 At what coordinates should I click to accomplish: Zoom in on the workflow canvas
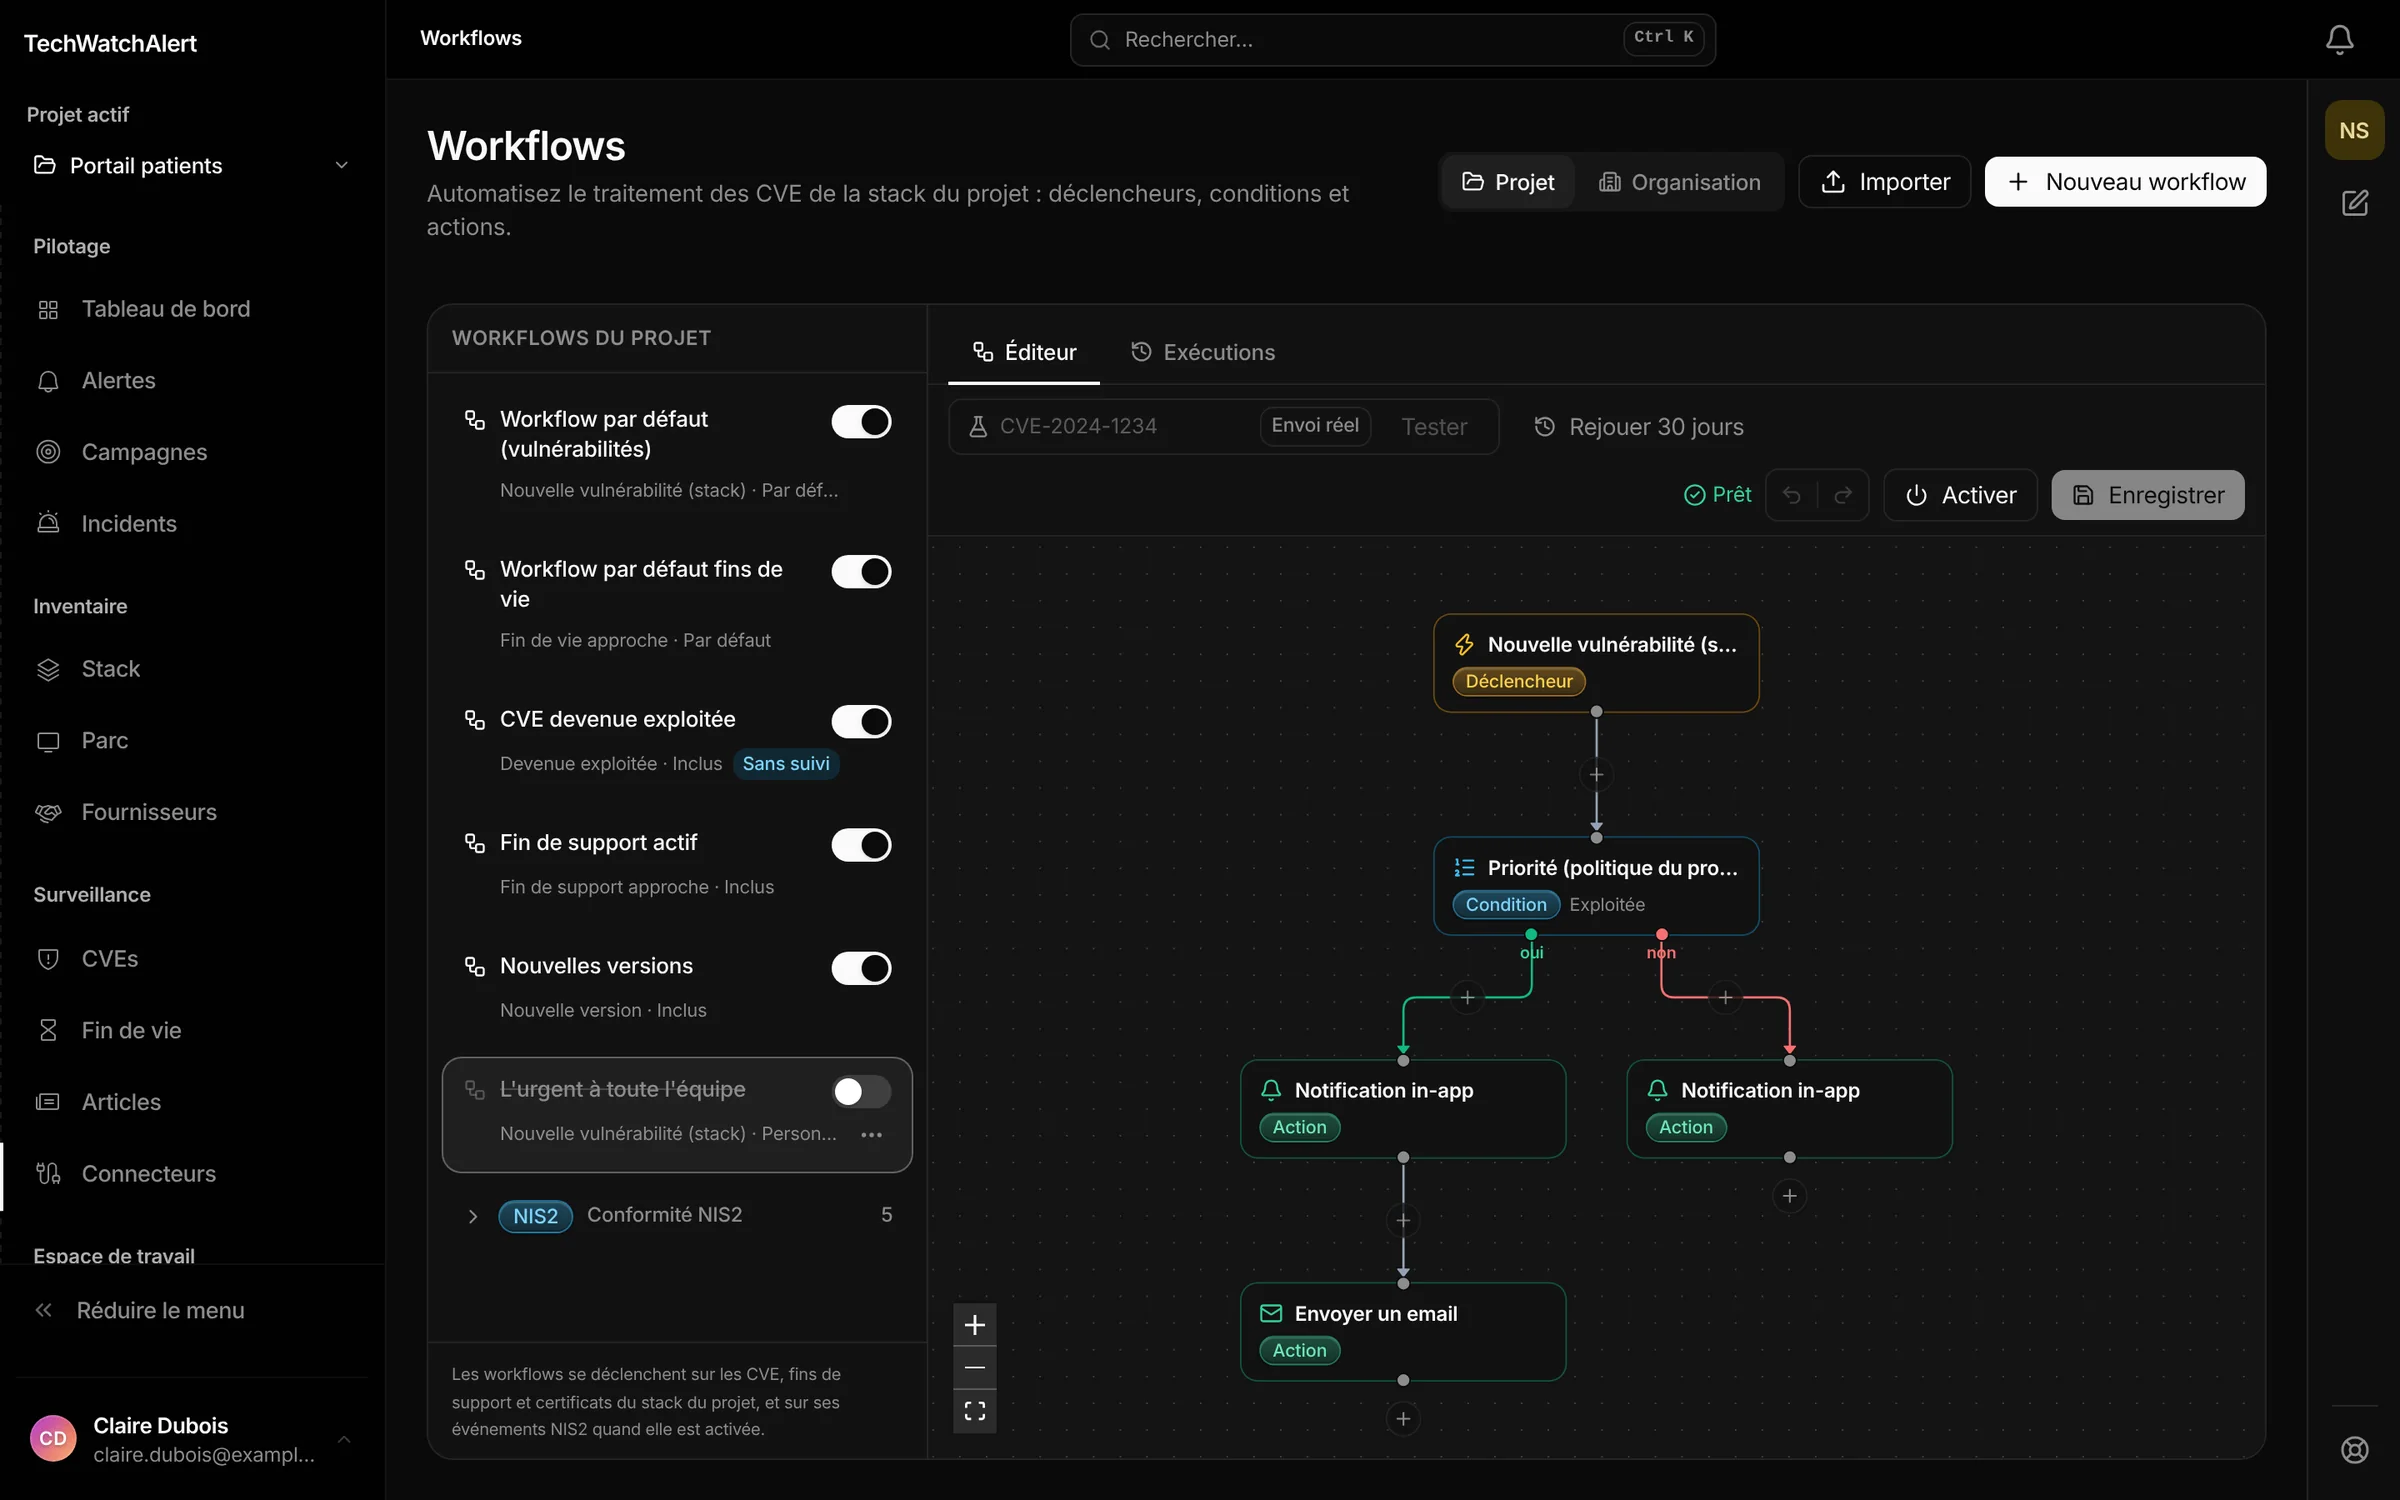[x=975, y=1325]
